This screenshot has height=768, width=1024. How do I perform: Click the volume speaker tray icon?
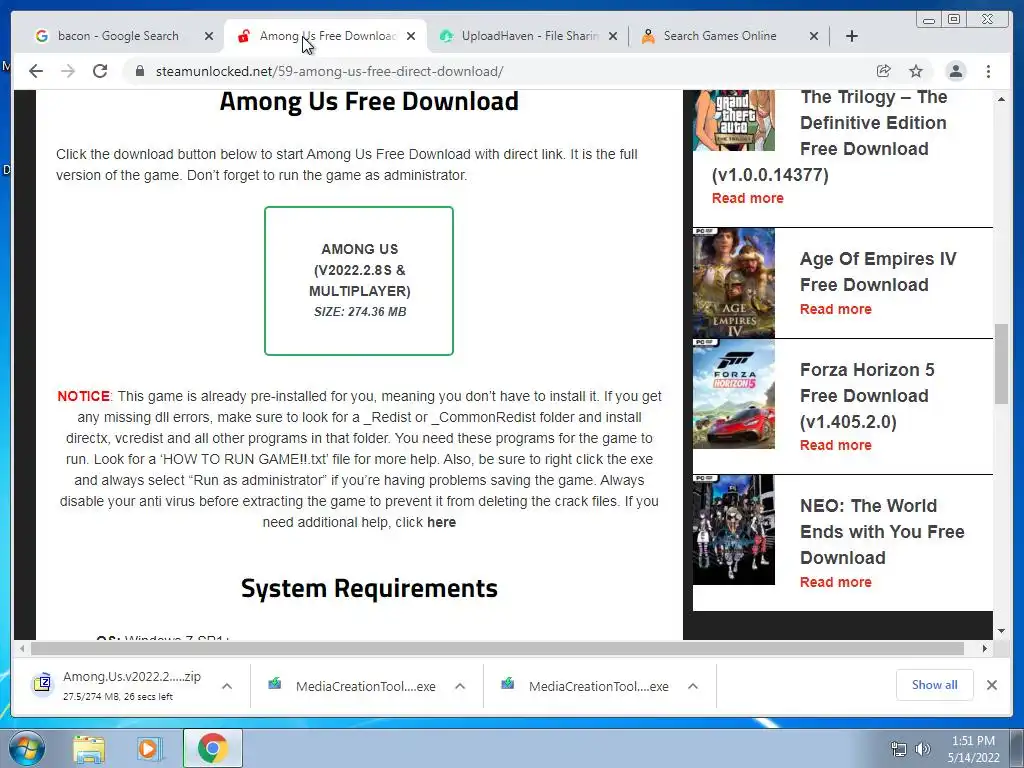[923, 749]
